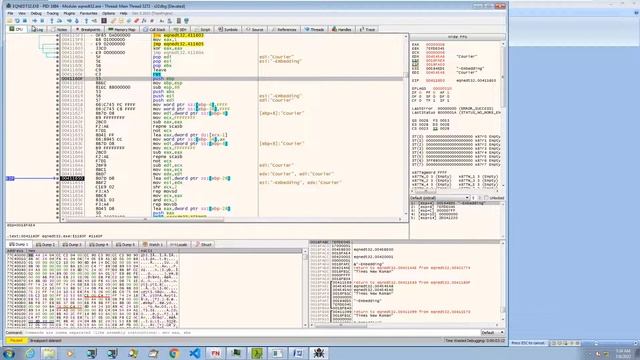Click the Hide FPU button
This screenshot has width=640, height=360.
(457, 37)
